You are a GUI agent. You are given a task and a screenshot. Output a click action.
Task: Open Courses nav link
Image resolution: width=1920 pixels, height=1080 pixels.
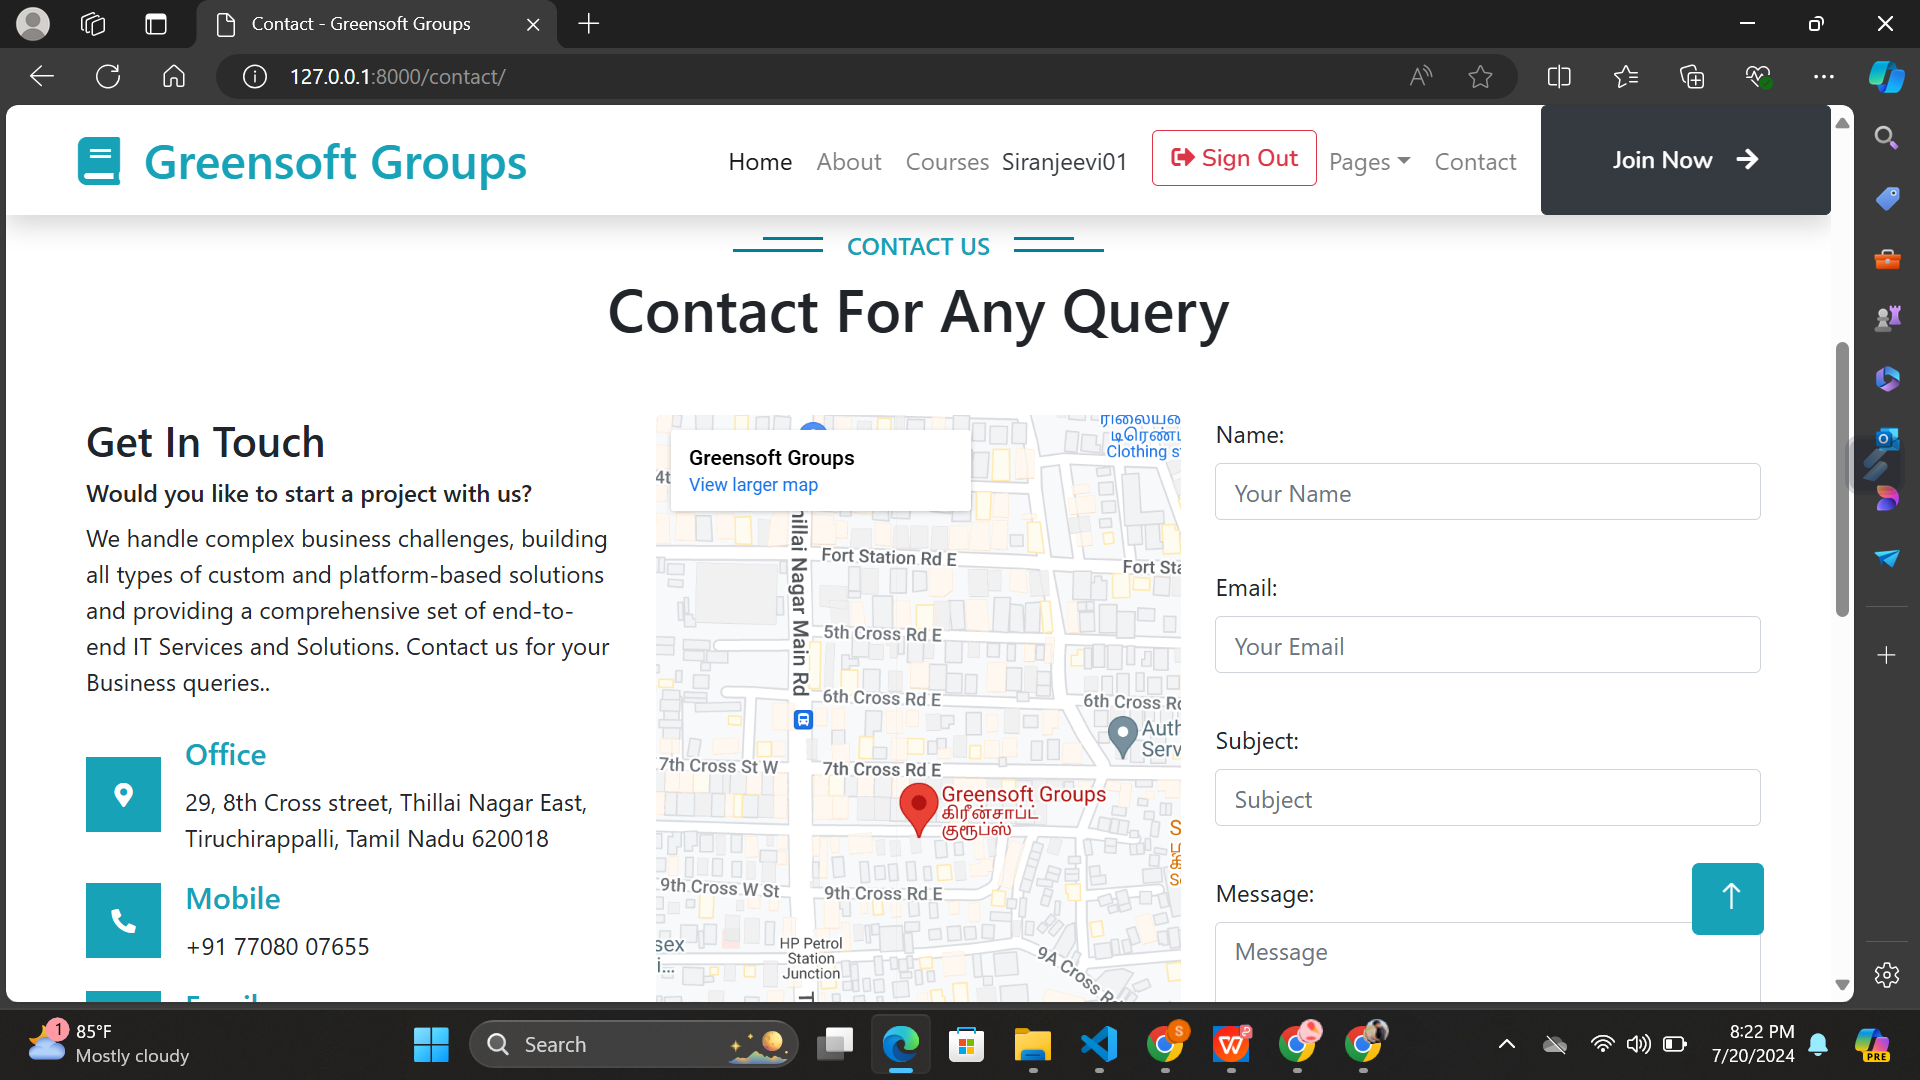pyautogui.click(x=947, y=162)
